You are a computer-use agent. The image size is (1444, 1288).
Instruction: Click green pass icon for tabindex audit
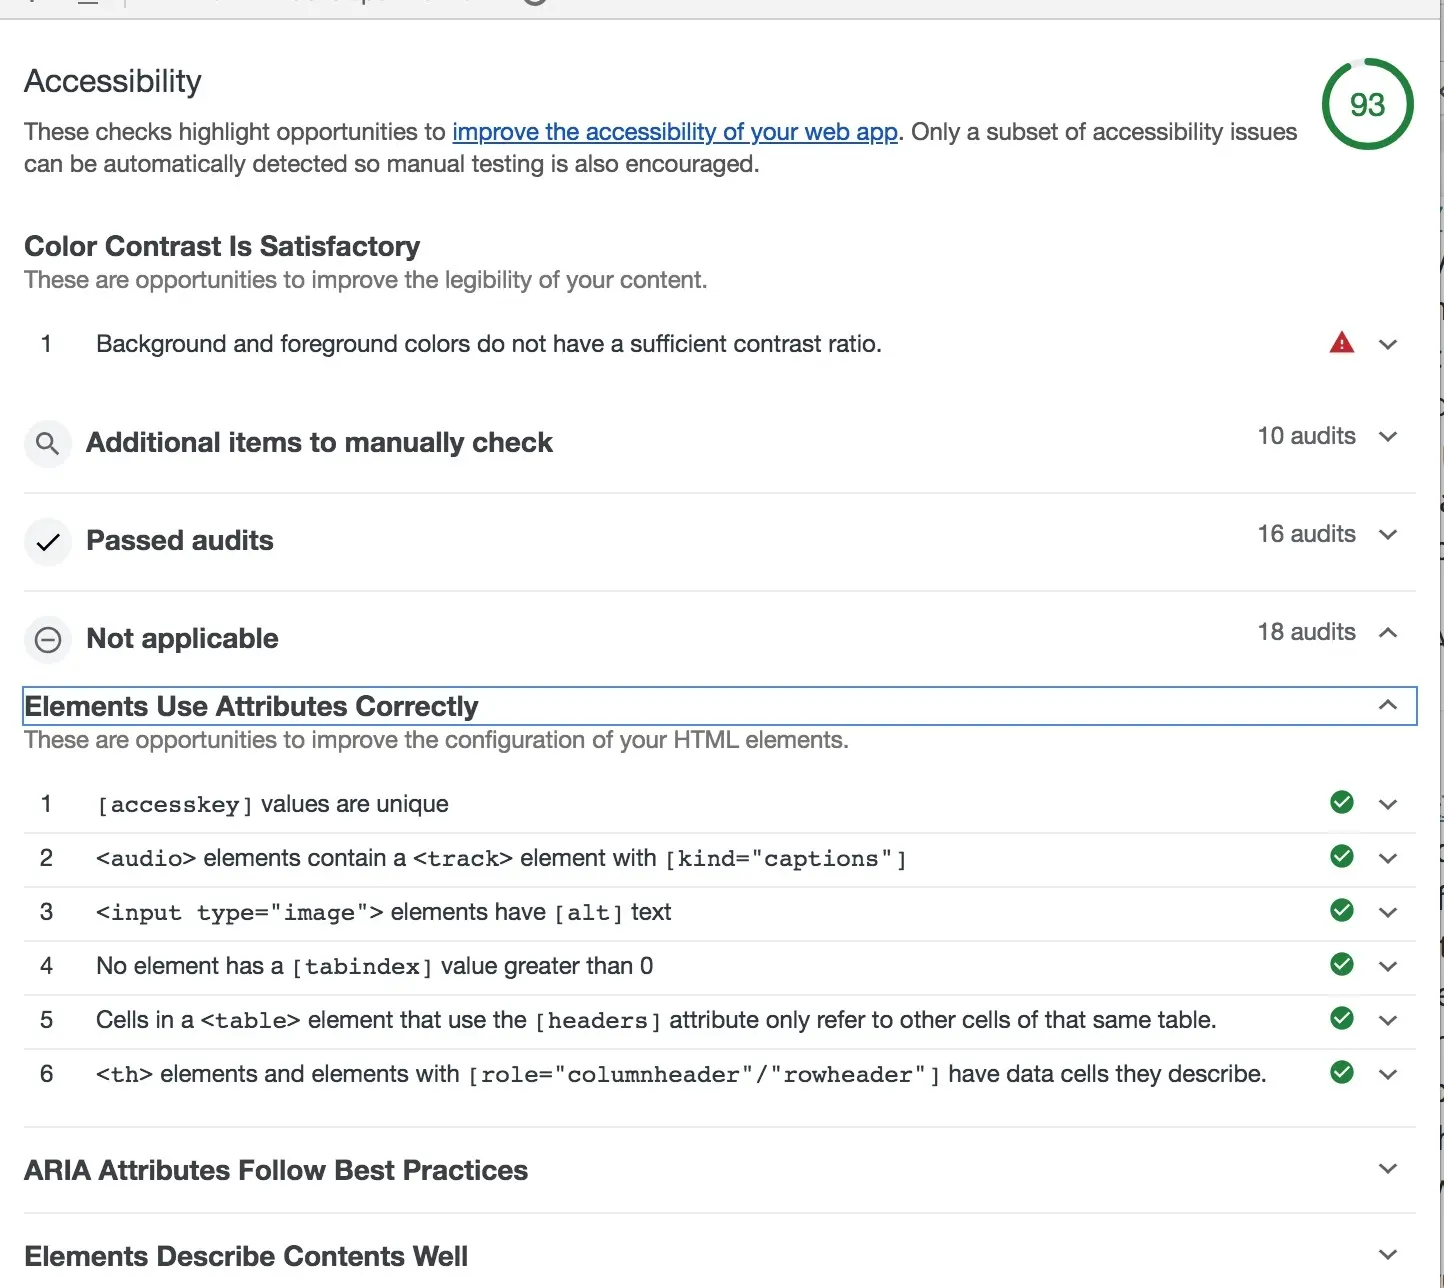(1342, 965)
